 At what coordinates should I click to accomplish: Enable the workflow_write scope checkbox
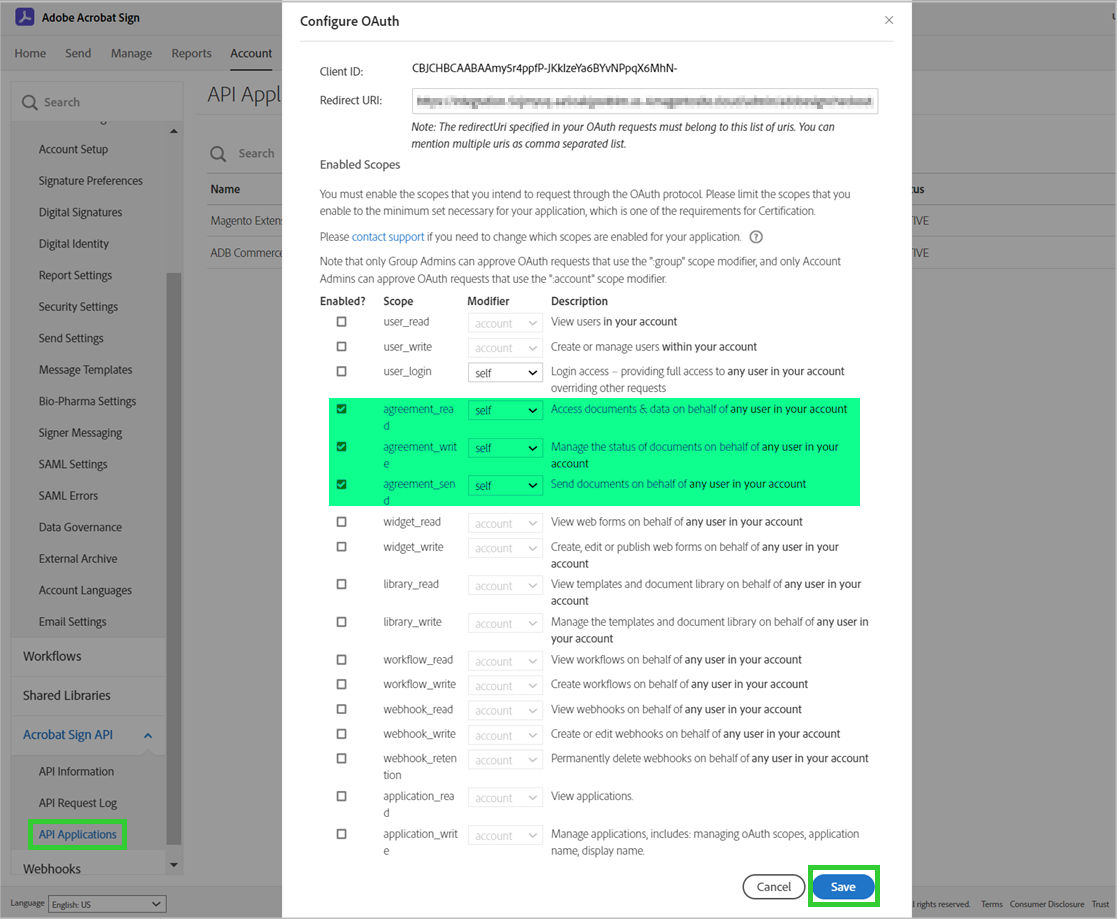pyautogui.click(x=341, y=685)
